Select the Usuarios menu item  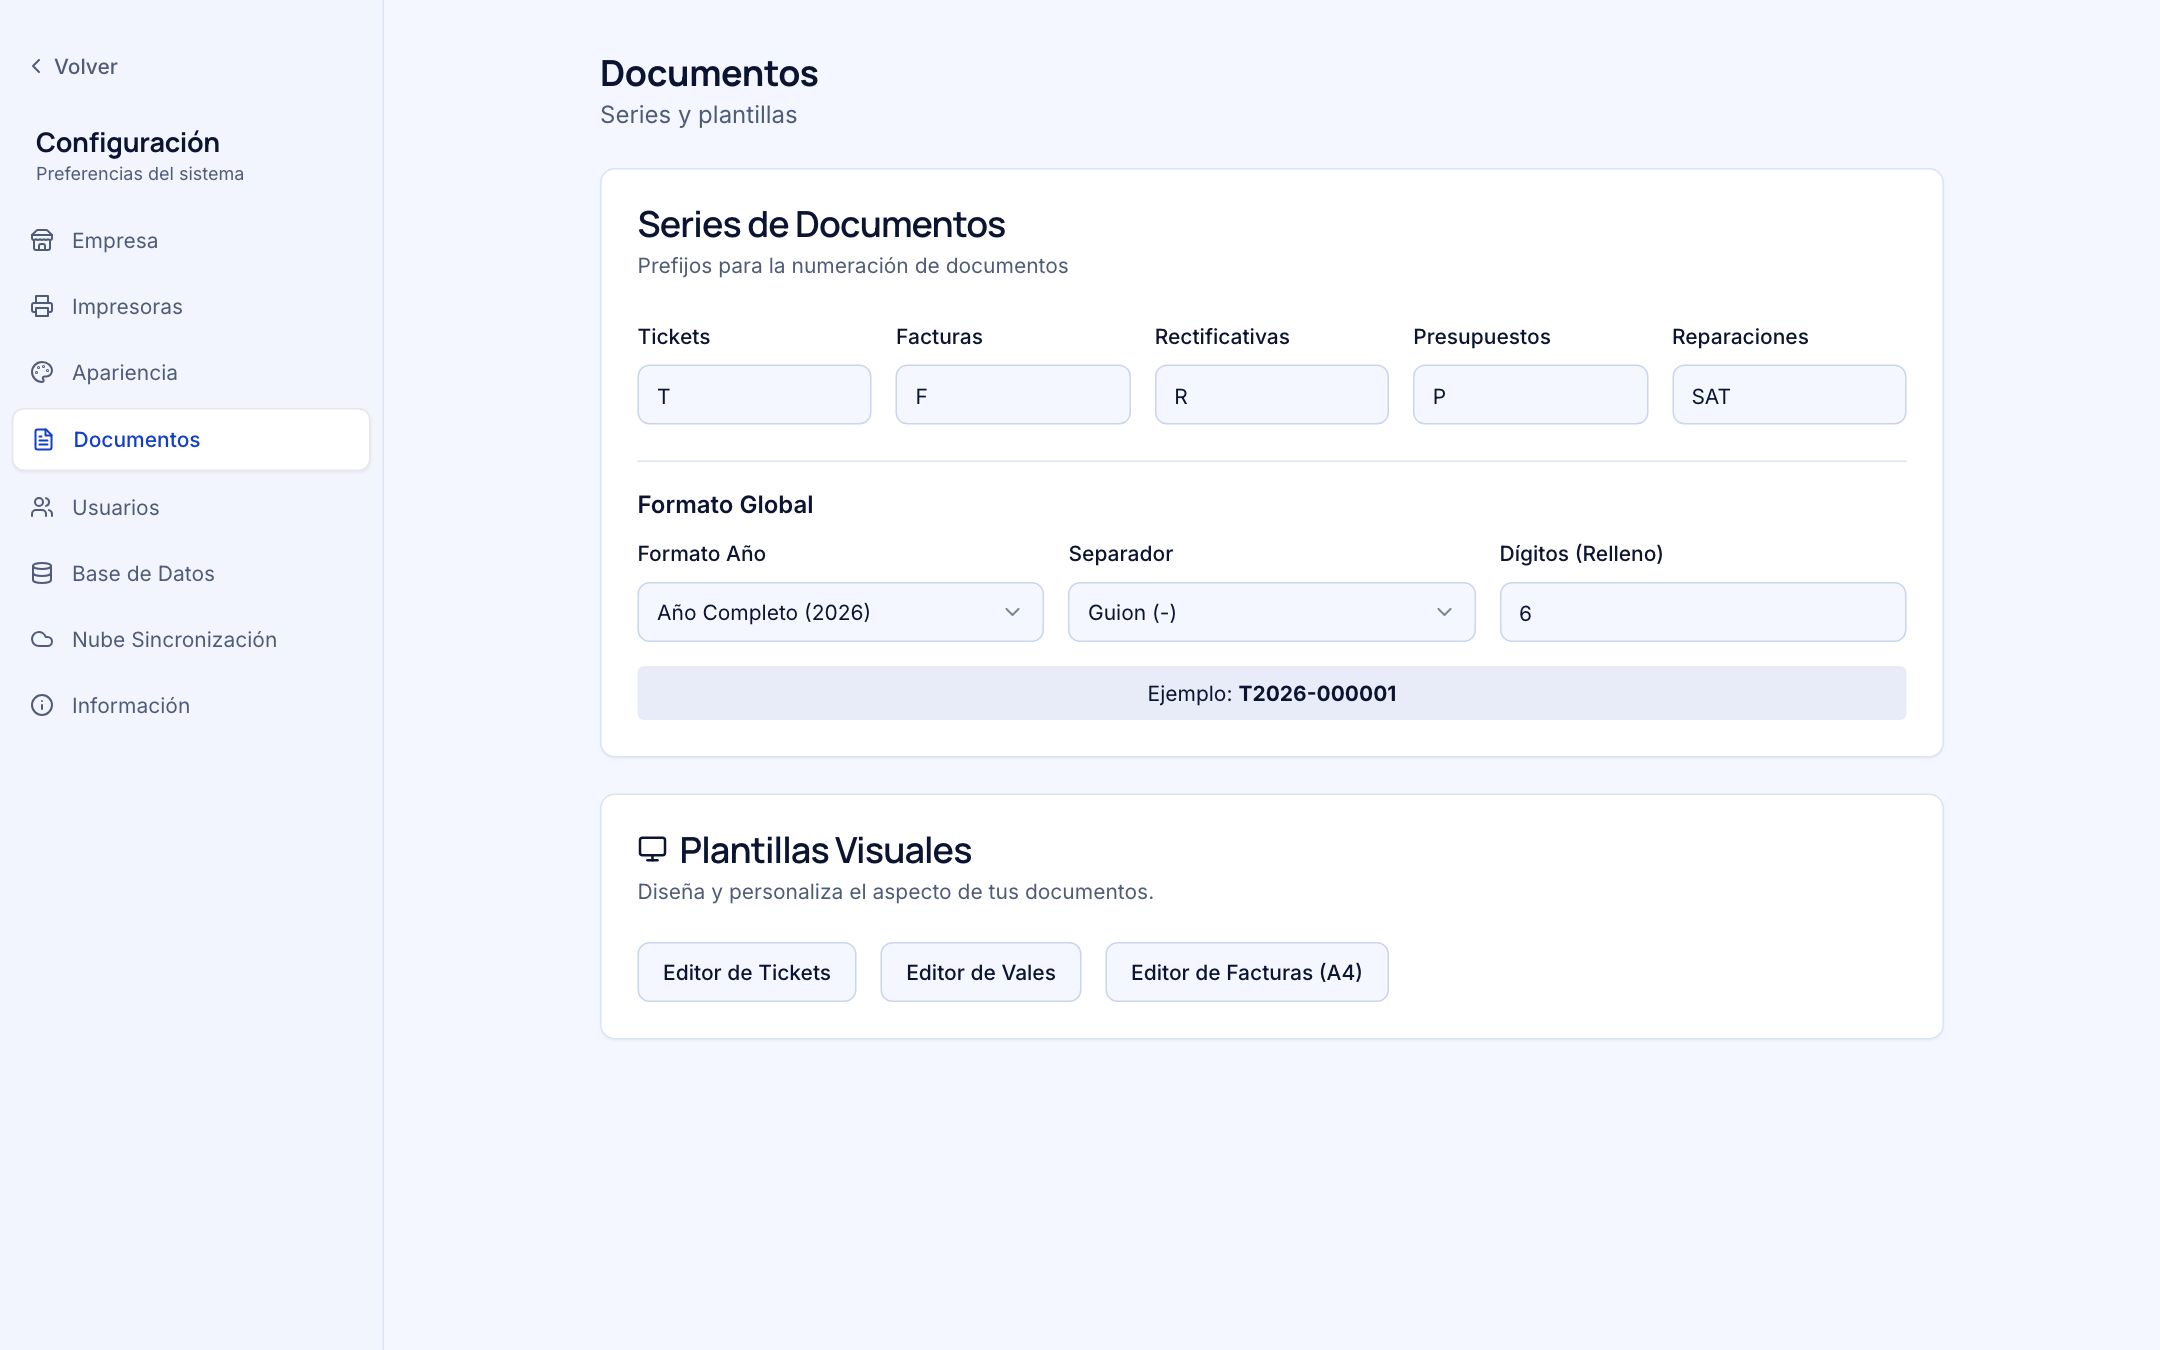(x=191, y=507)
